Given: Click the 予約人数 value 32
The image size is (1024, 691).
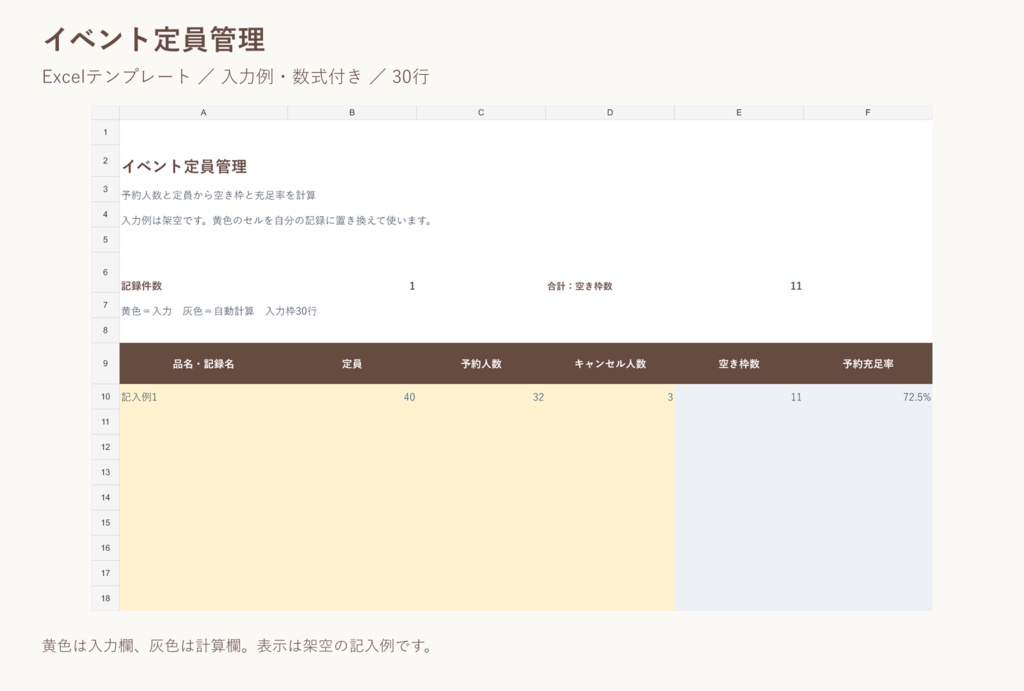Looking at the screenshot, I should pyautogui.click(x=538, y=396).
